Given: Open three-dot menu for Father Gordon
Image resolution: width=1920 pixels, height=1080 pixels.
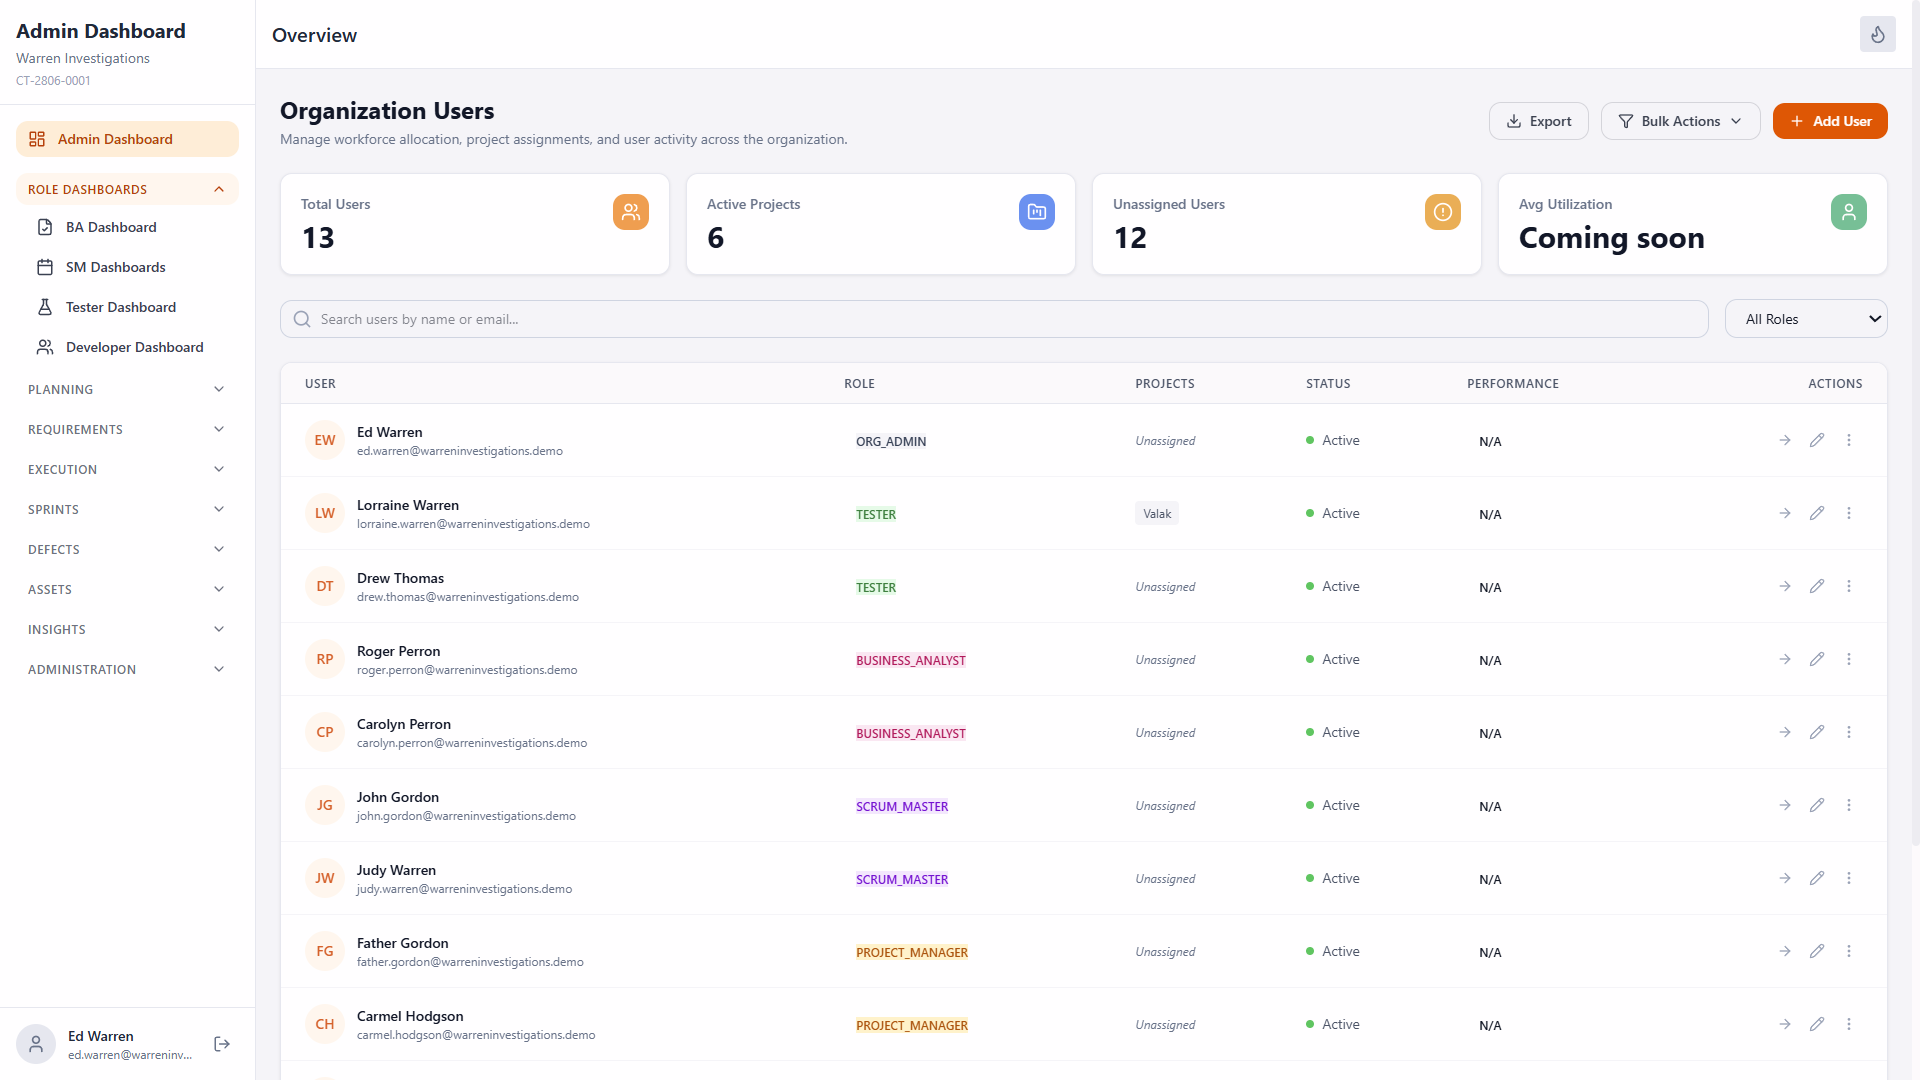Looking at the screenshot, I should tap(1849, 951).
